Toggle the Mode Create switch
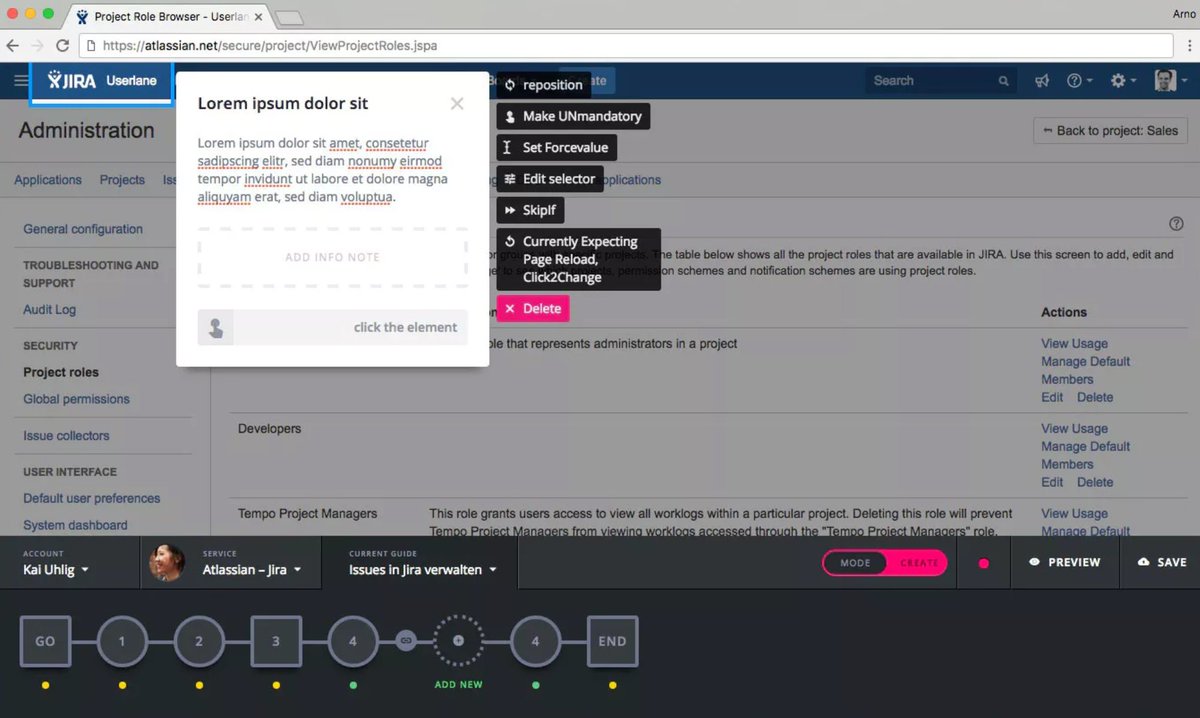This screenshot has width=1200, height=718. (x=883, y=563)
